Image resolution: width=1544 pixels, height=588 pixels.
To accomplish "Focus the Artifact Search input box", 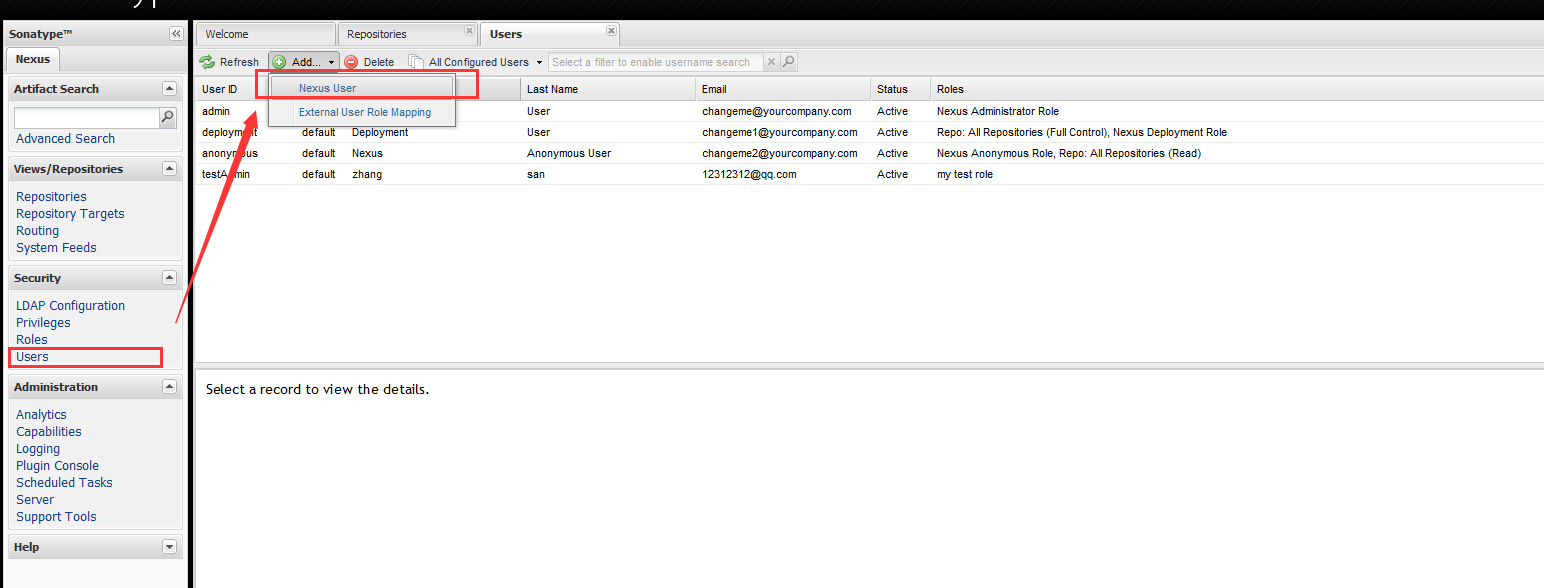I will (87, 118).
